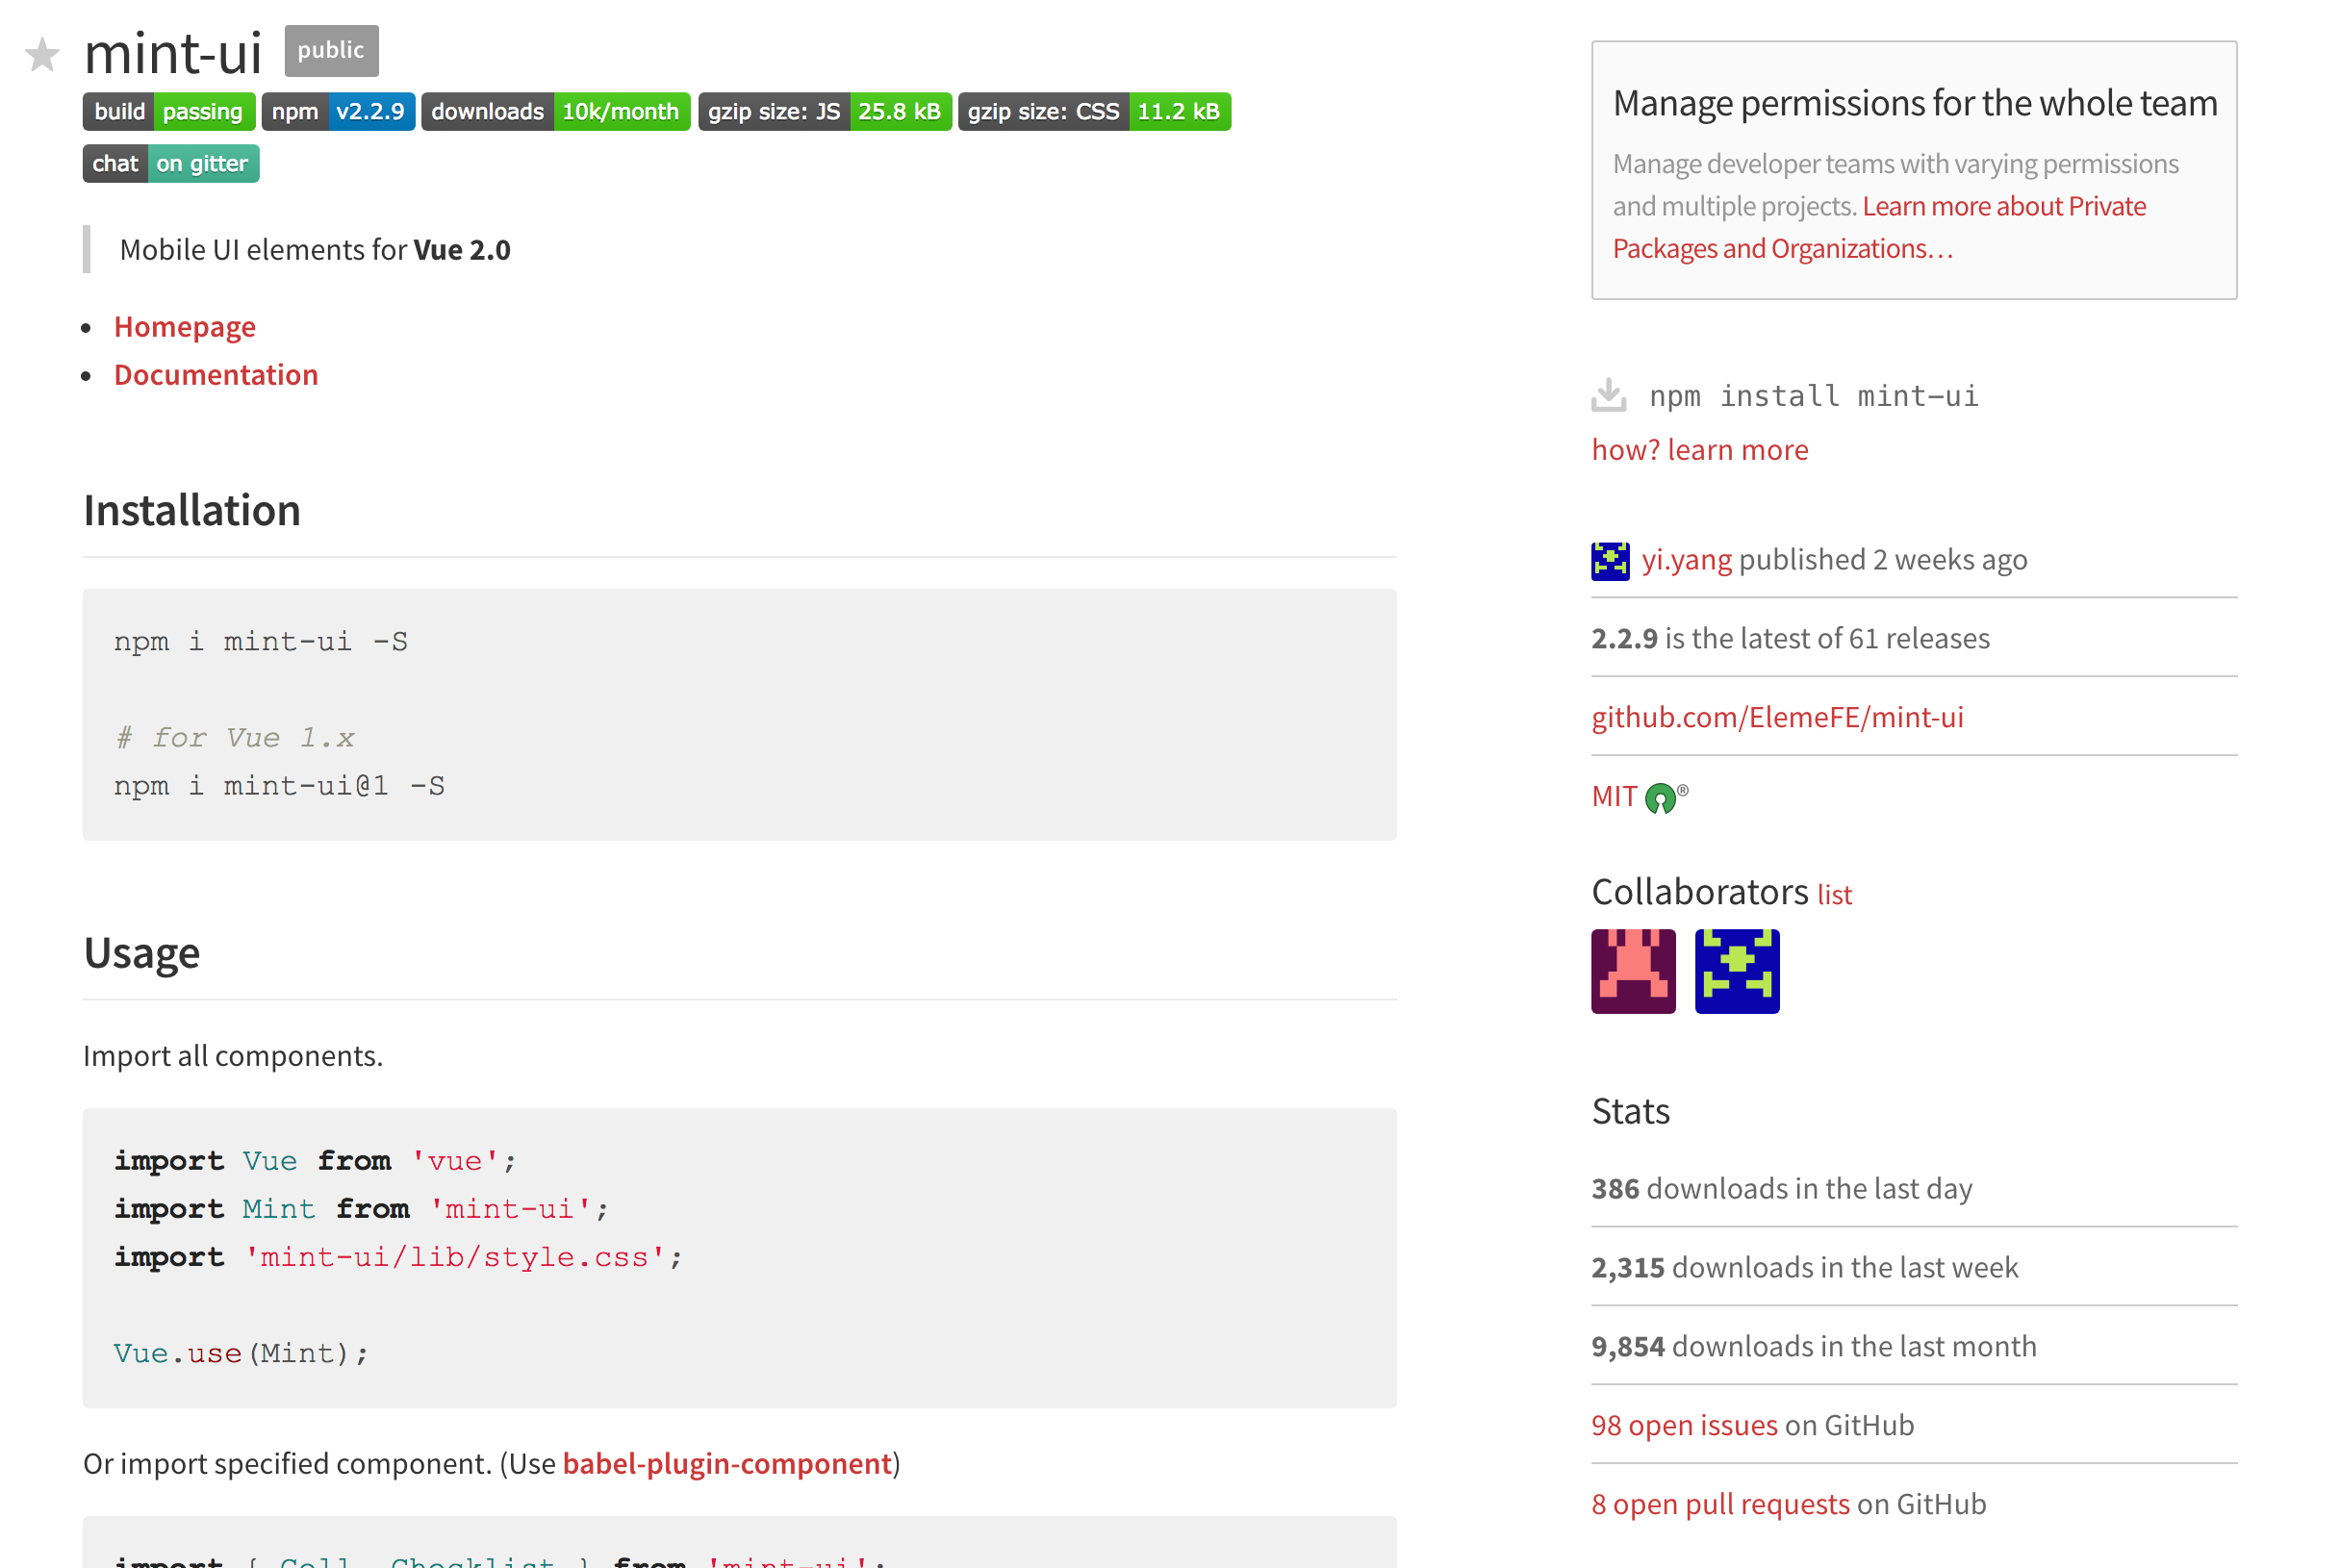Open the pink collaborator avatar
The height and width of the screenshot is (1568, 2340).
coord(1633,971)
